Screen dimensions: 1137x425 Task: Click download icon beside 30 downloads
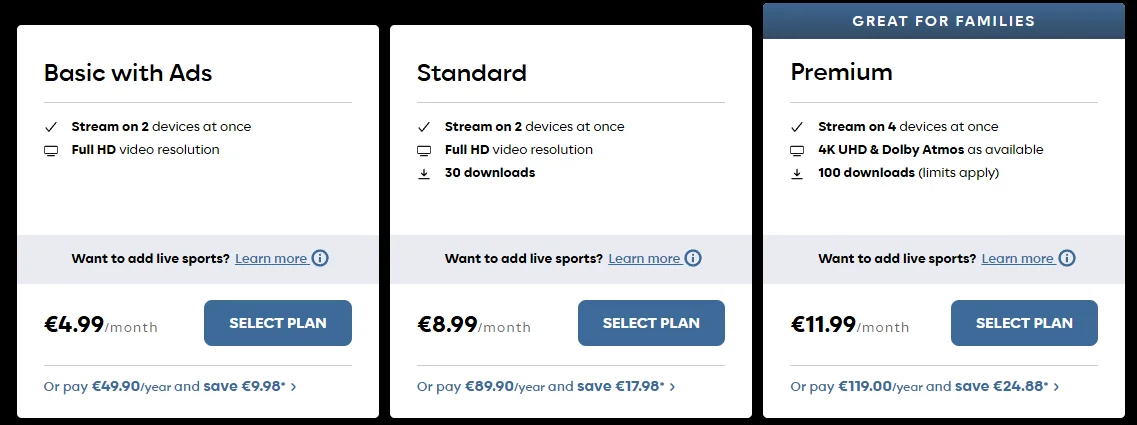pos(424,173)
